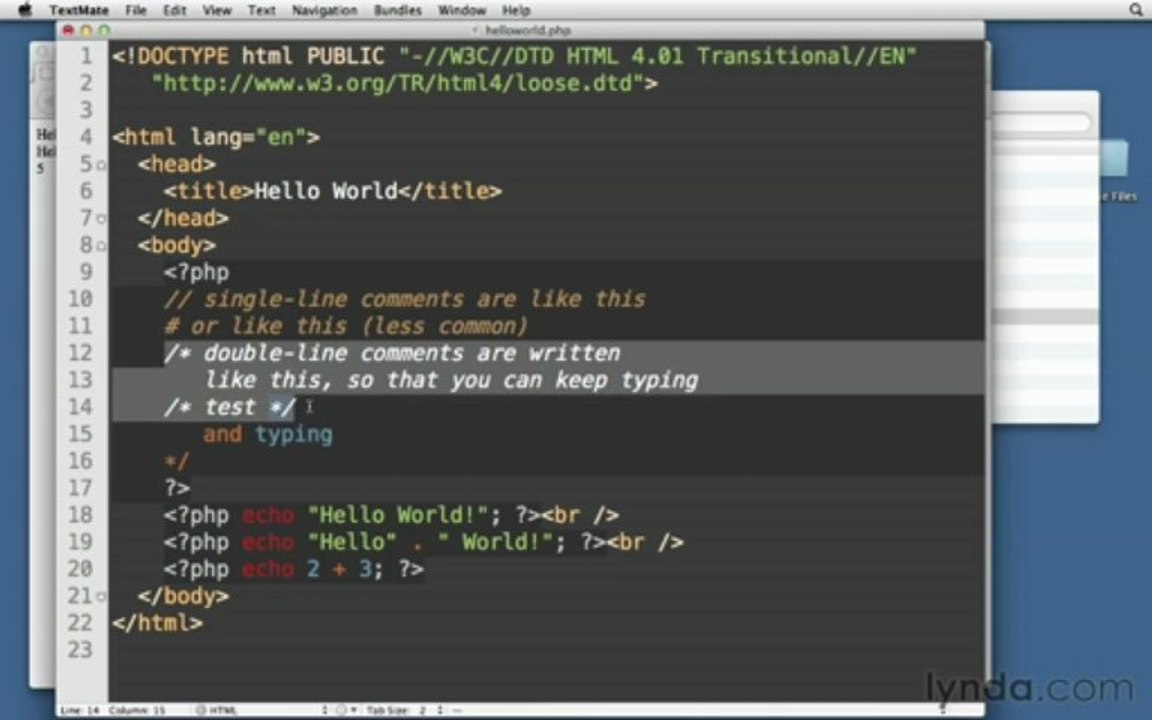Click the Hello World title text on line 6
The height and width of the screenshot is (720, 1152).
pos(326,192)
